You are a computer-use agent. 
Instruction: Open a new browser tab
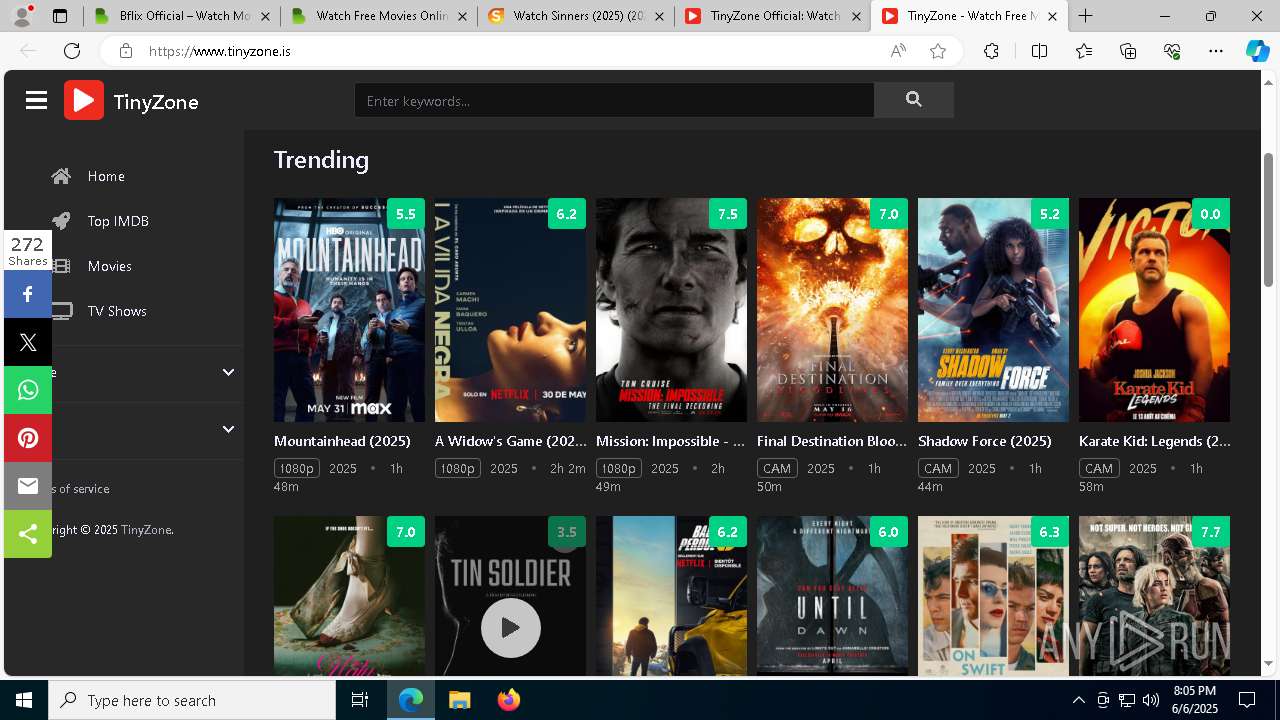[x=1085, y=16]
